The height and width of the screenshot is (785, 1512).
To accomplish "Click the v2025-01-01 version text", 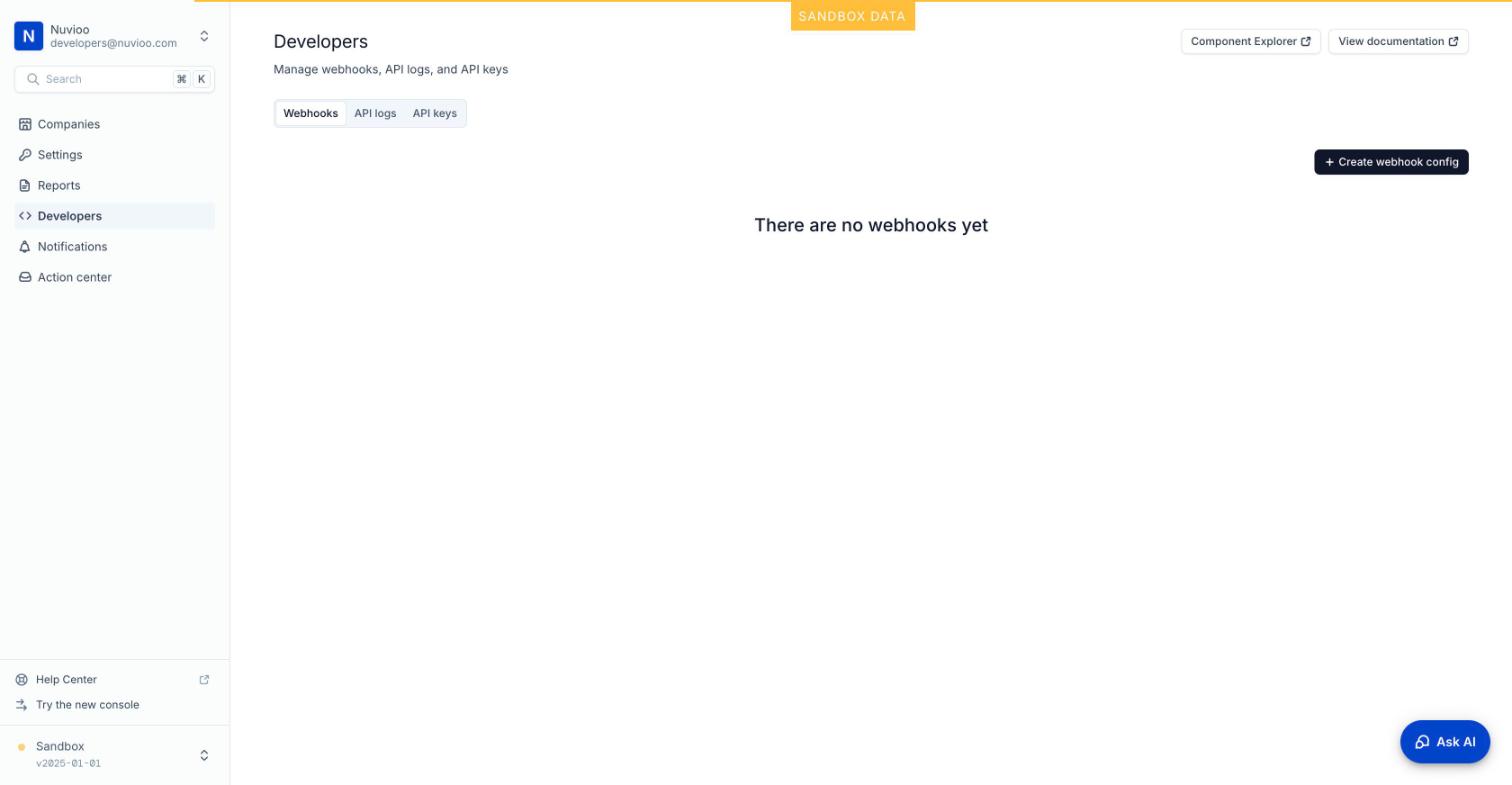I will coord(68,764).
